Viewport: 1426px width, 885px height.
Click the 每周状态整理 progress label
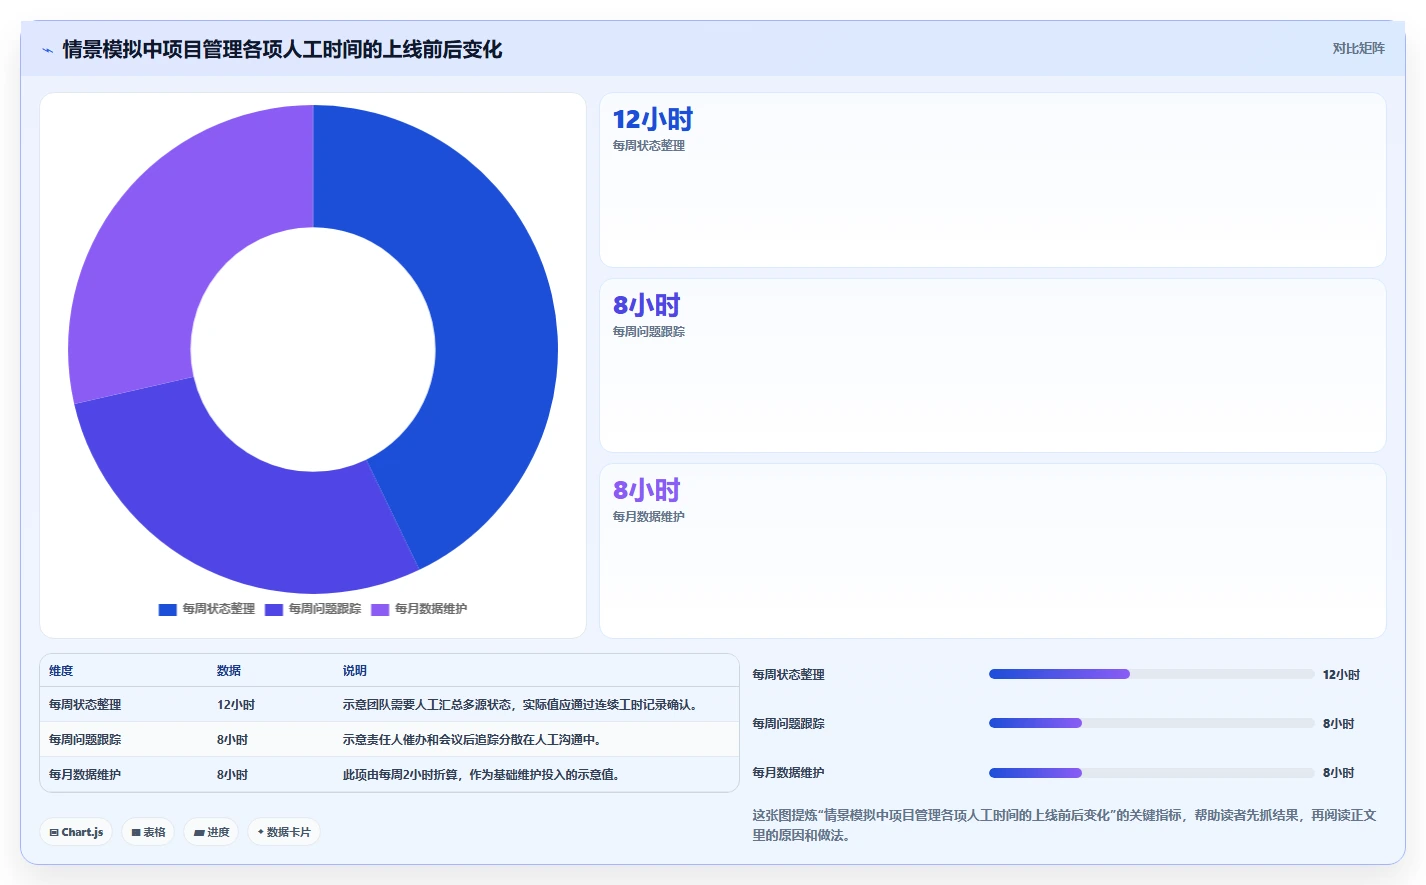pyautogui.click(x=788, y=675)
